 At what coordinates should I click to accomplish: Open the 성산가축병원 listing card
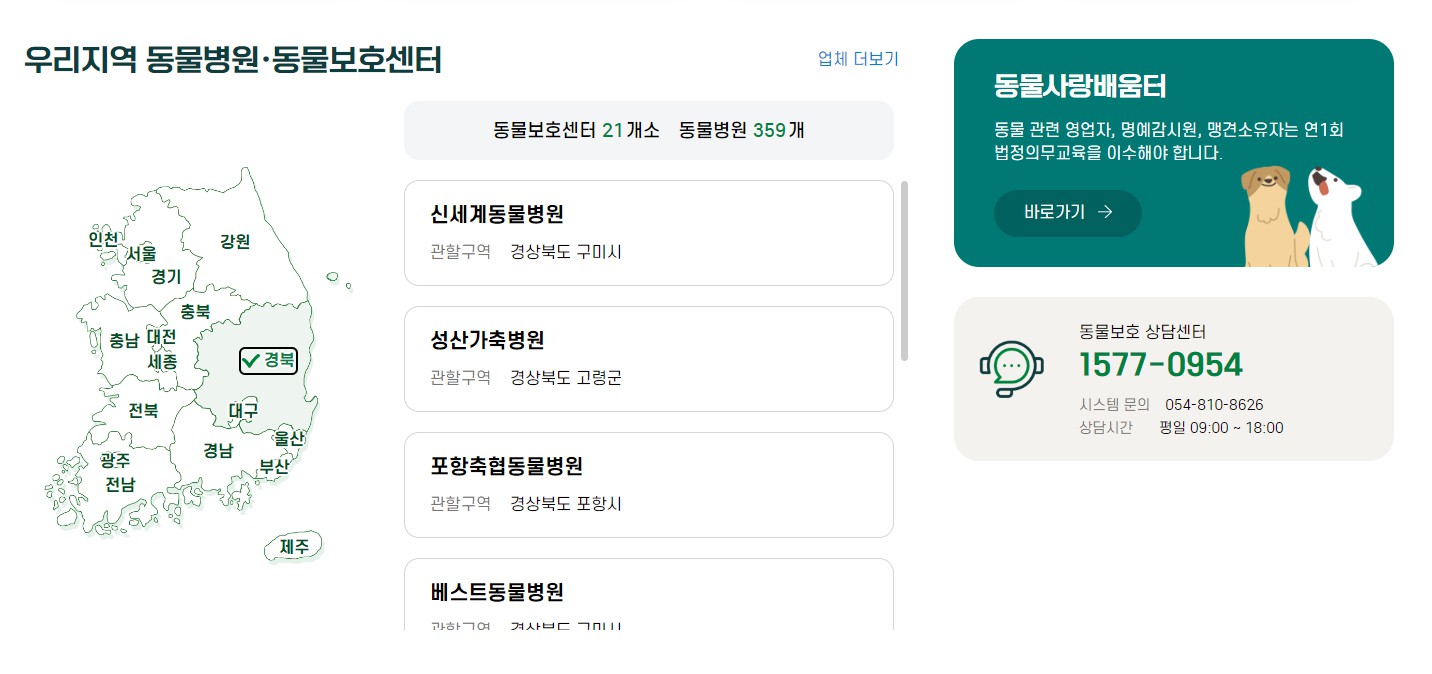pos(648,358)
